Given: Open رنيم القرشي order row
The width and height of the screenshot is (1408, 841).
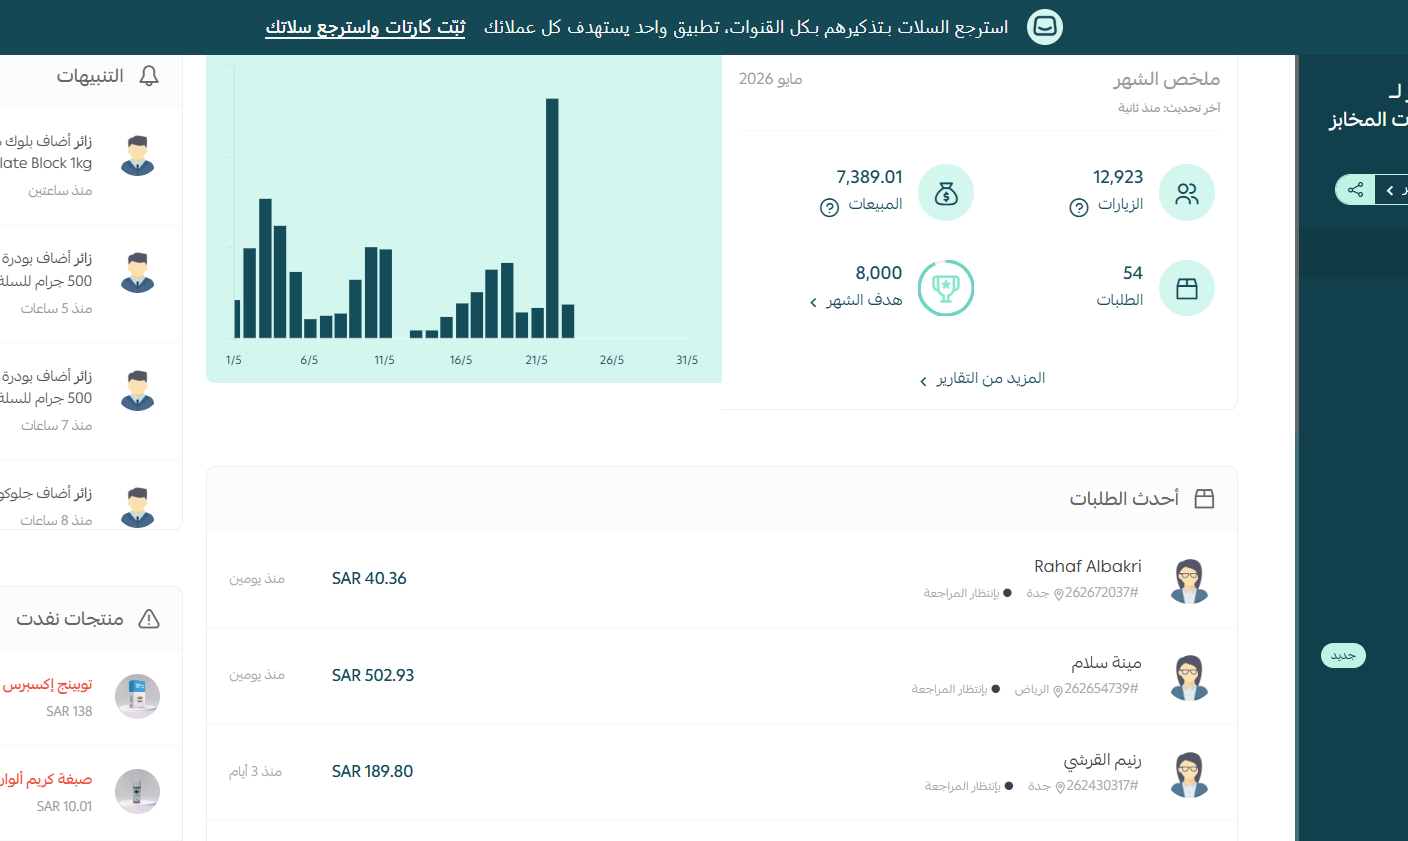Looking at the screenshot, I should click(x=722, y=773).
